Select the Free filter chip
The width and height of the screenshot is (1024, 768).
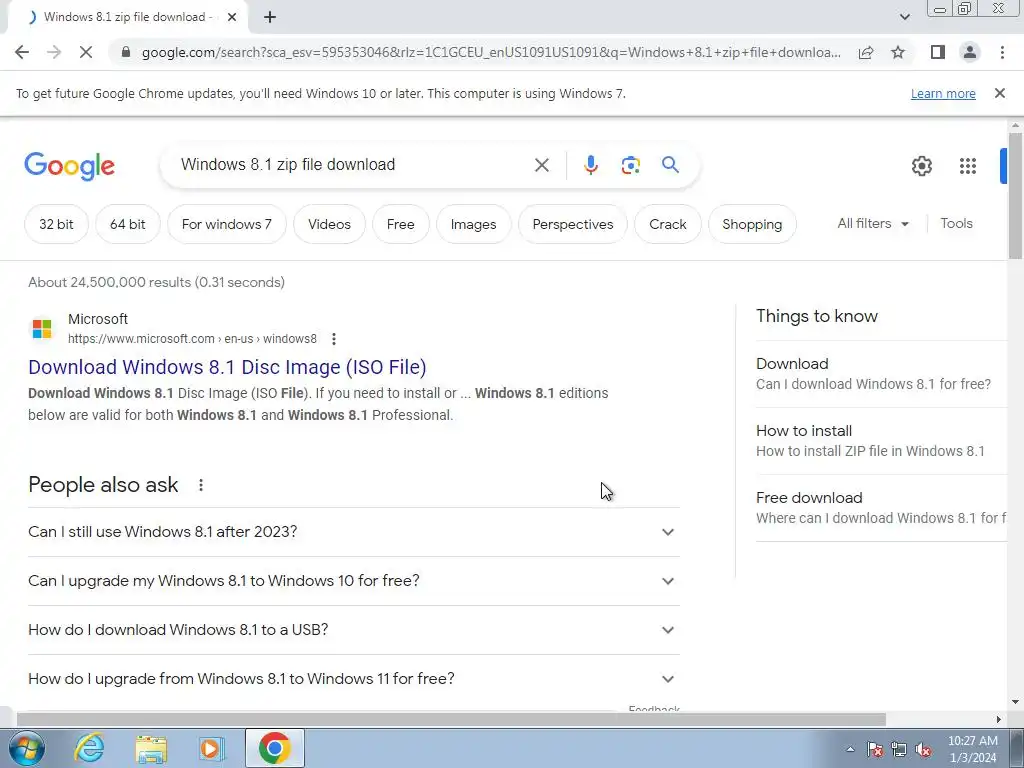pos(400,224)
